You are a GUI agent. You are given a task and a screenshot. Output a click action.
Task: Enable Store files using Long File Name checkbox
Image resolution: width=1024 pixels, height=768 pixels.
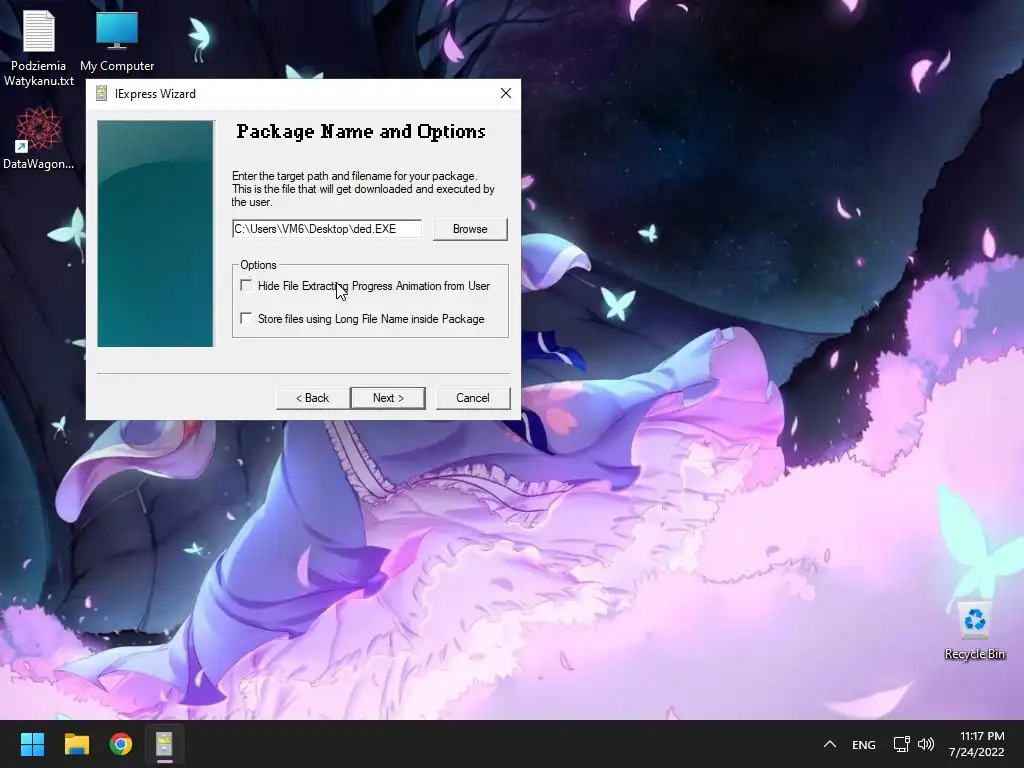(246, 318)
